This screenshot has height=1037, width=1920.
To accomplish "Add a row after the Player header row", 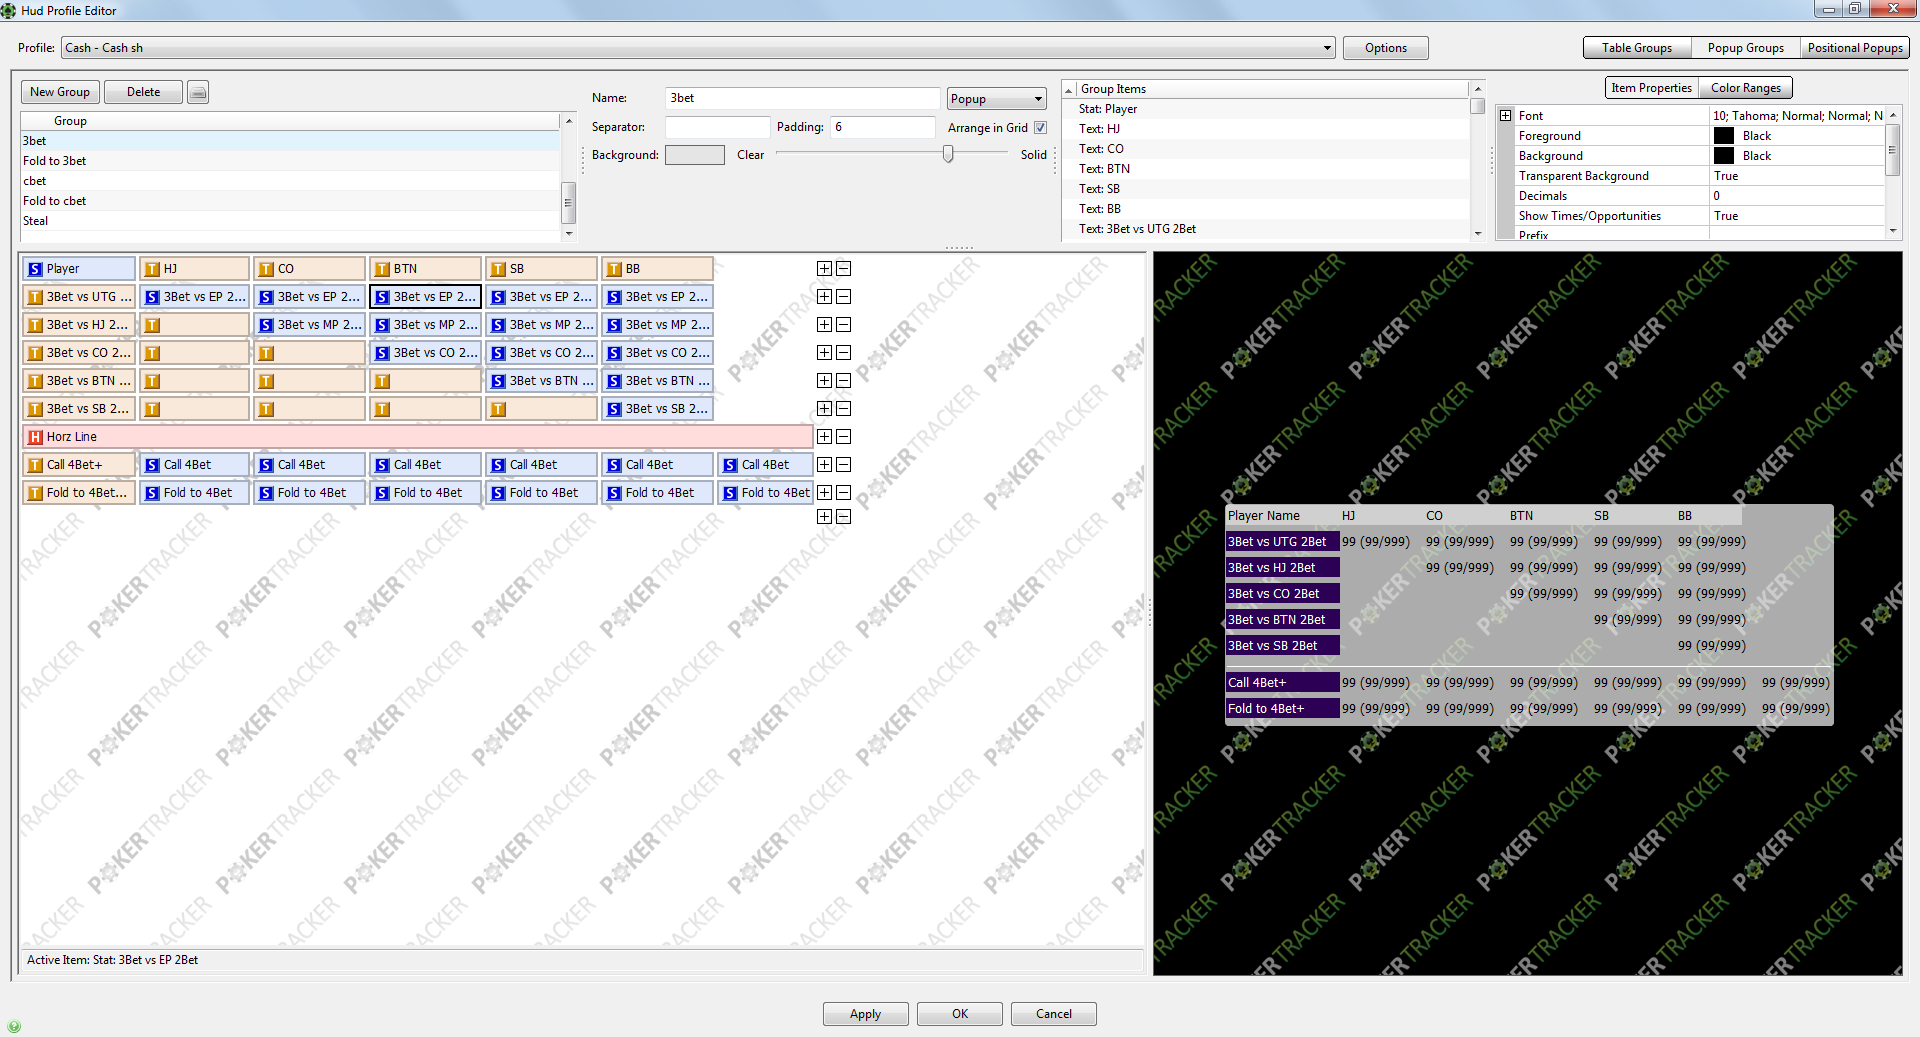I will [824, 269].
